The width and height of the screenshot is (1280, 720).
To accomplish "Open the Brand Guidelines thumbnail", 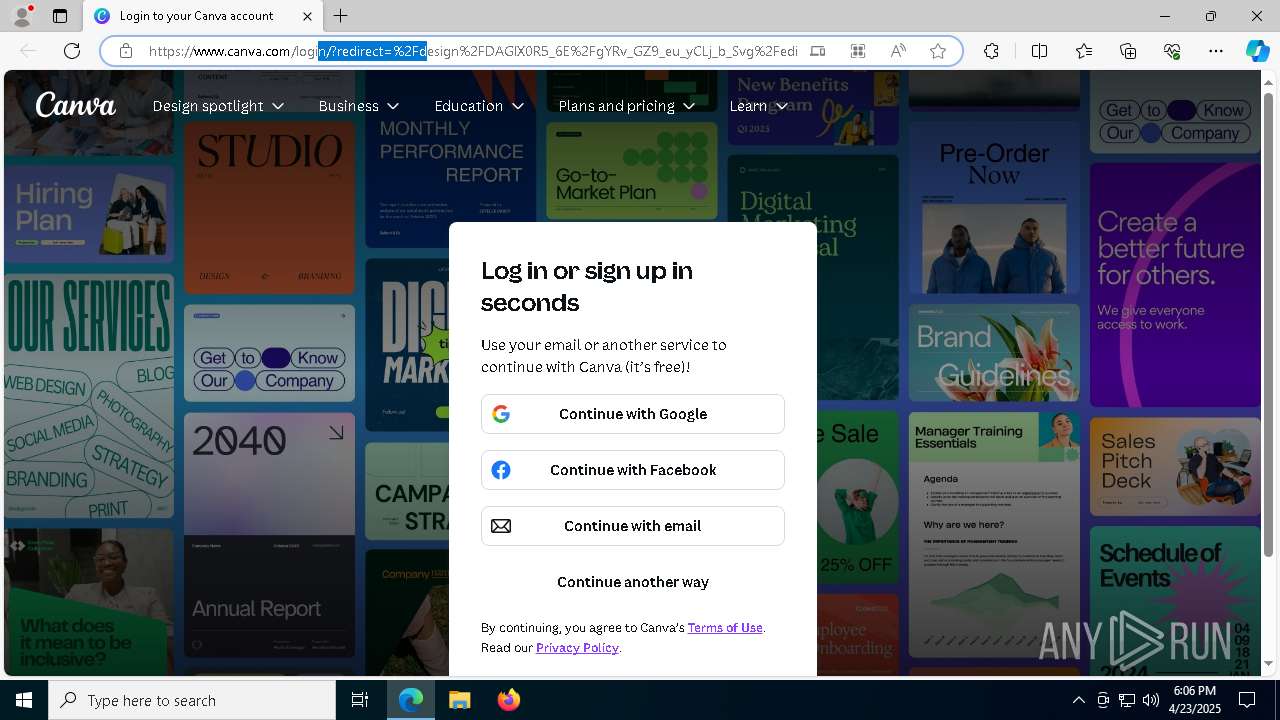I will point(994,353).
